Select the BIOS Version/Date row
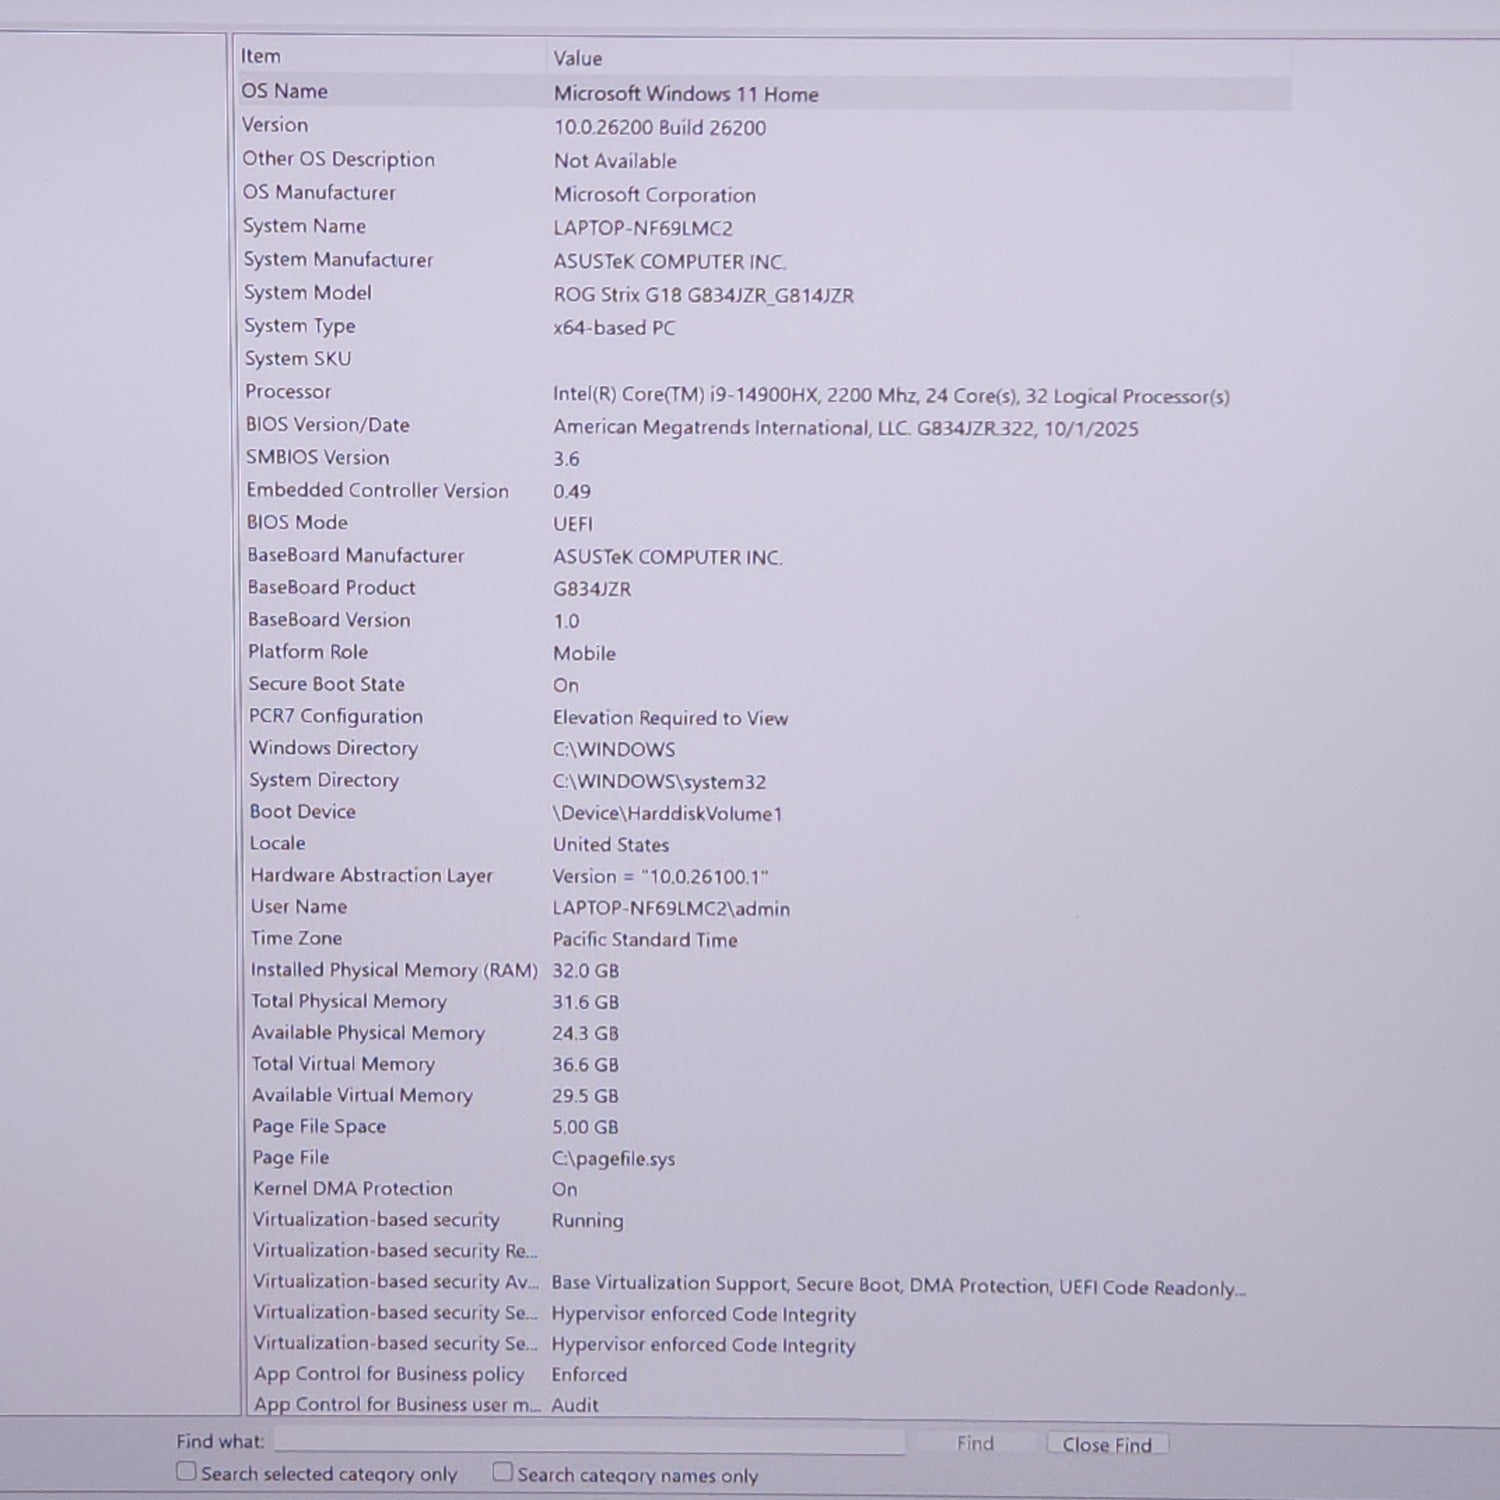Image resolution: width=1500 pixels, height=1500 pixels. 328,425
